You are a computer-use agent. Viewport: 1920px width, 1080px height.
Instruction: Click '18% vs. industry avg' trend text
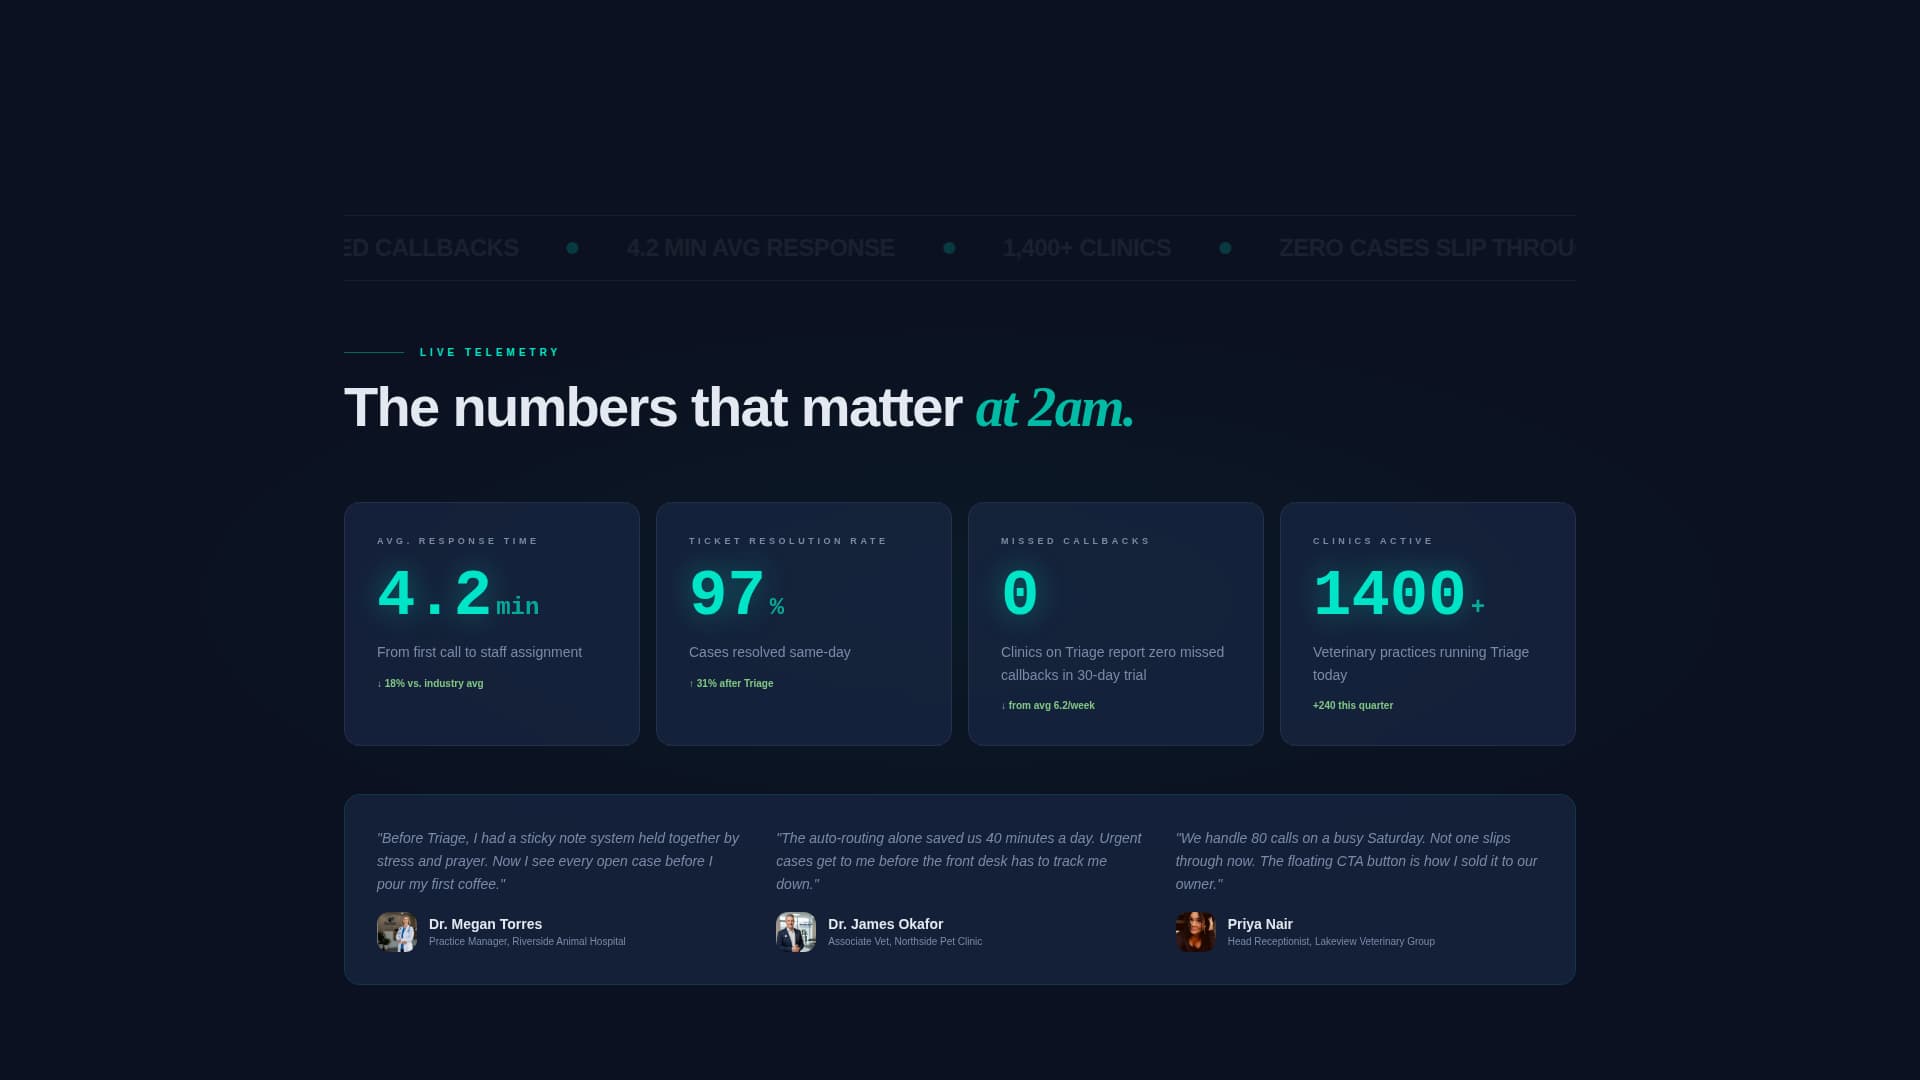430,684
